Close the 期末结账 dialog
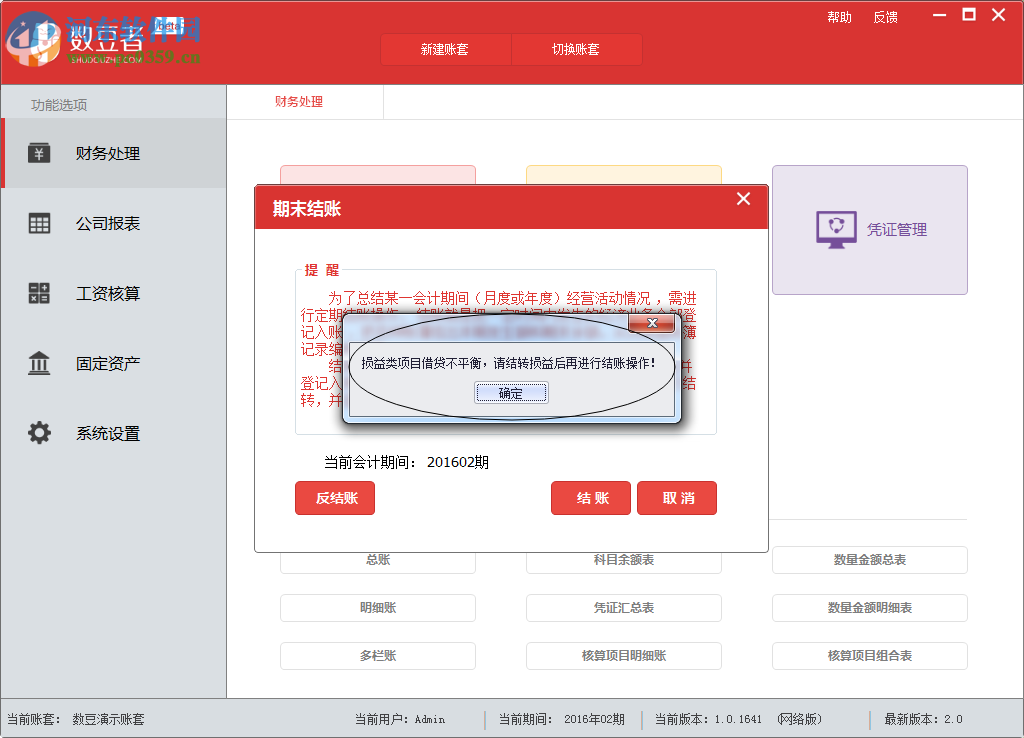This screenshot has width=1024, height=738. (743, 198)
